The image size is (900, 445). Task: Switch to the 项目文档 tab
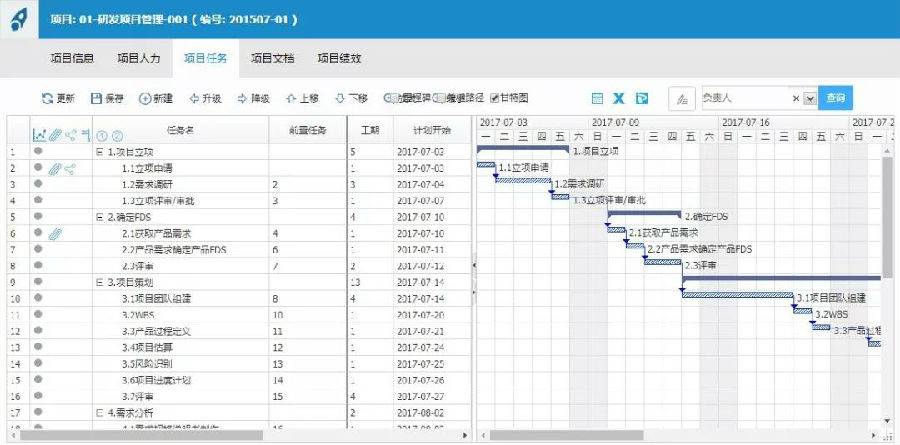(272, 59)
